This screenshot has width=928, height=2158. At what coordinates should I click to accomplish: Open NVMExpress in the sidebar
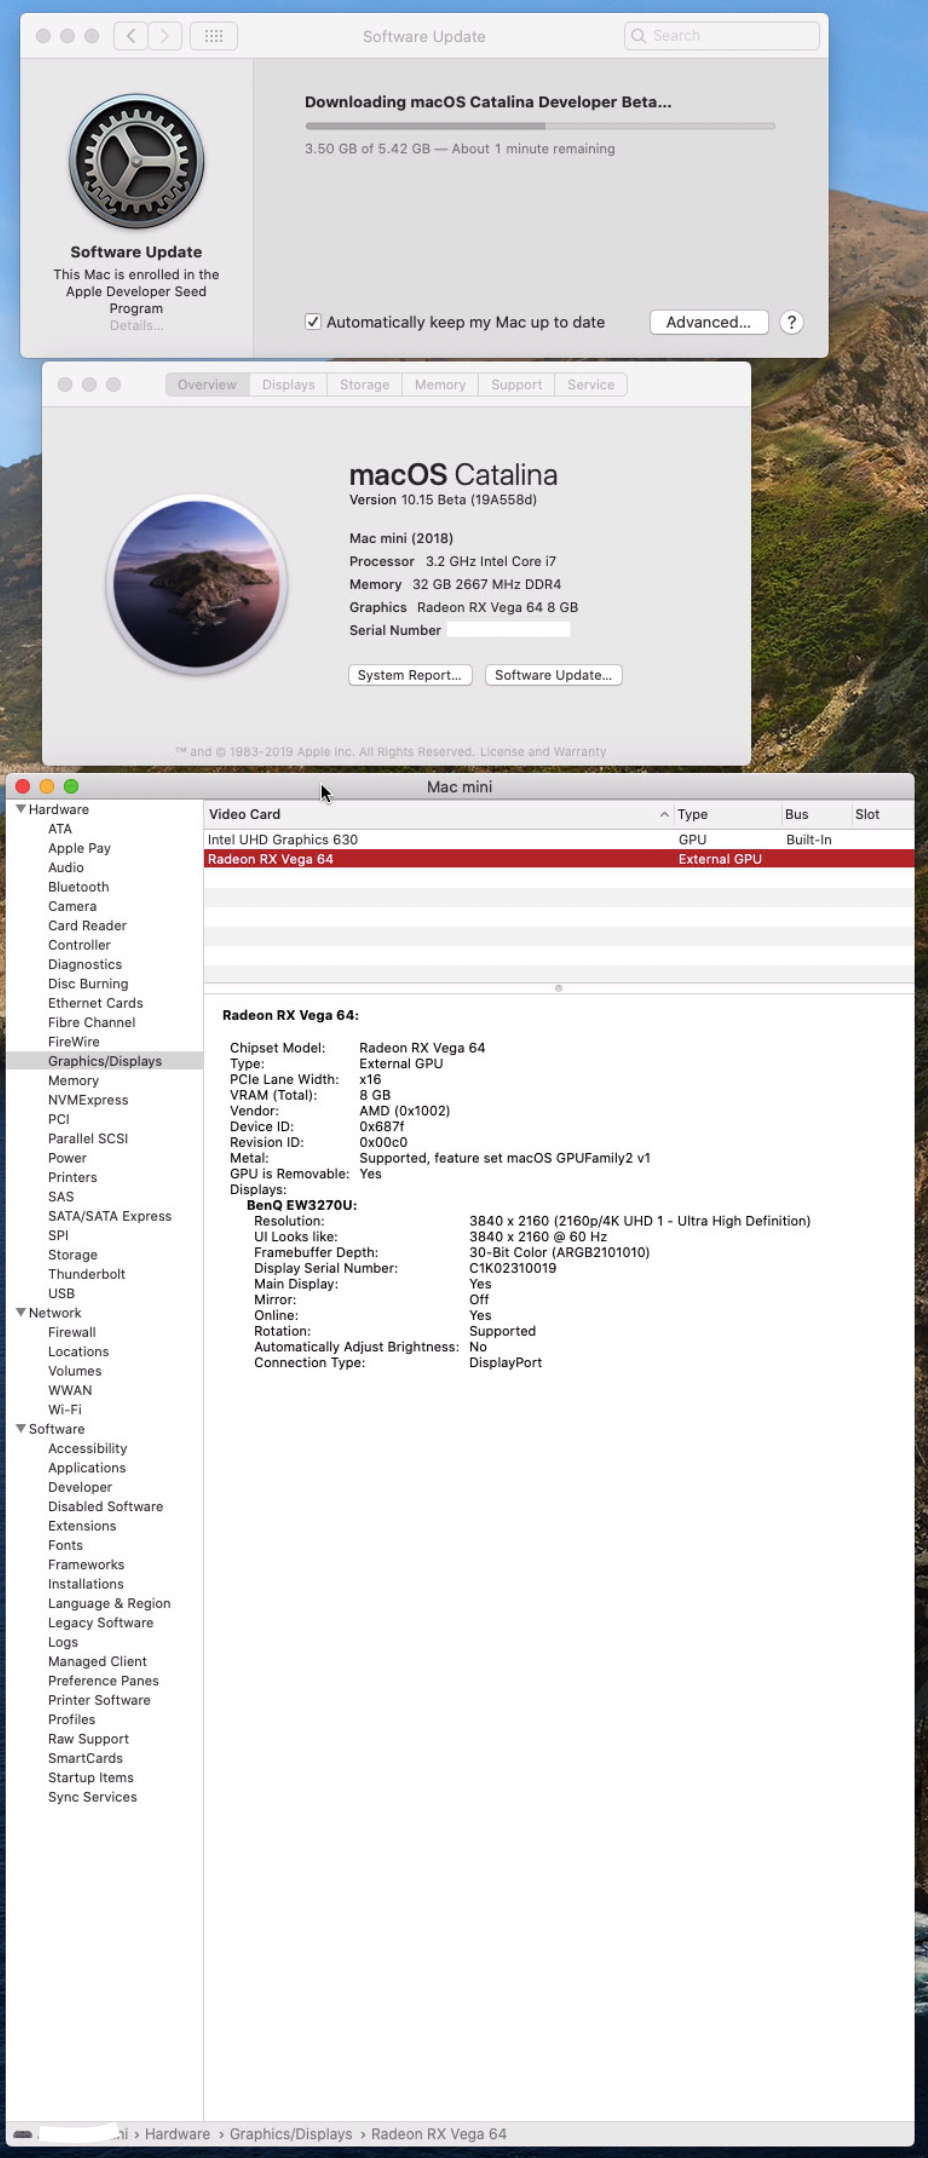(88, 1100)
